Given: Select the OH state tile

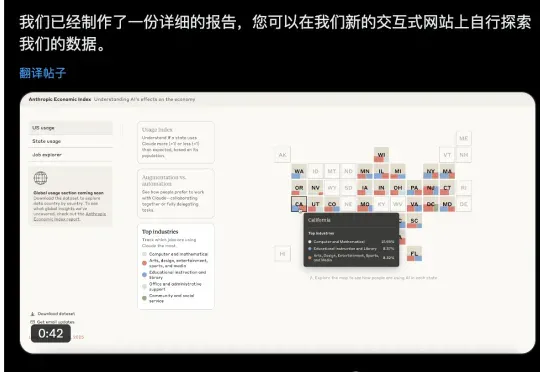Looking at the screenshot, I should coord(398,188).
